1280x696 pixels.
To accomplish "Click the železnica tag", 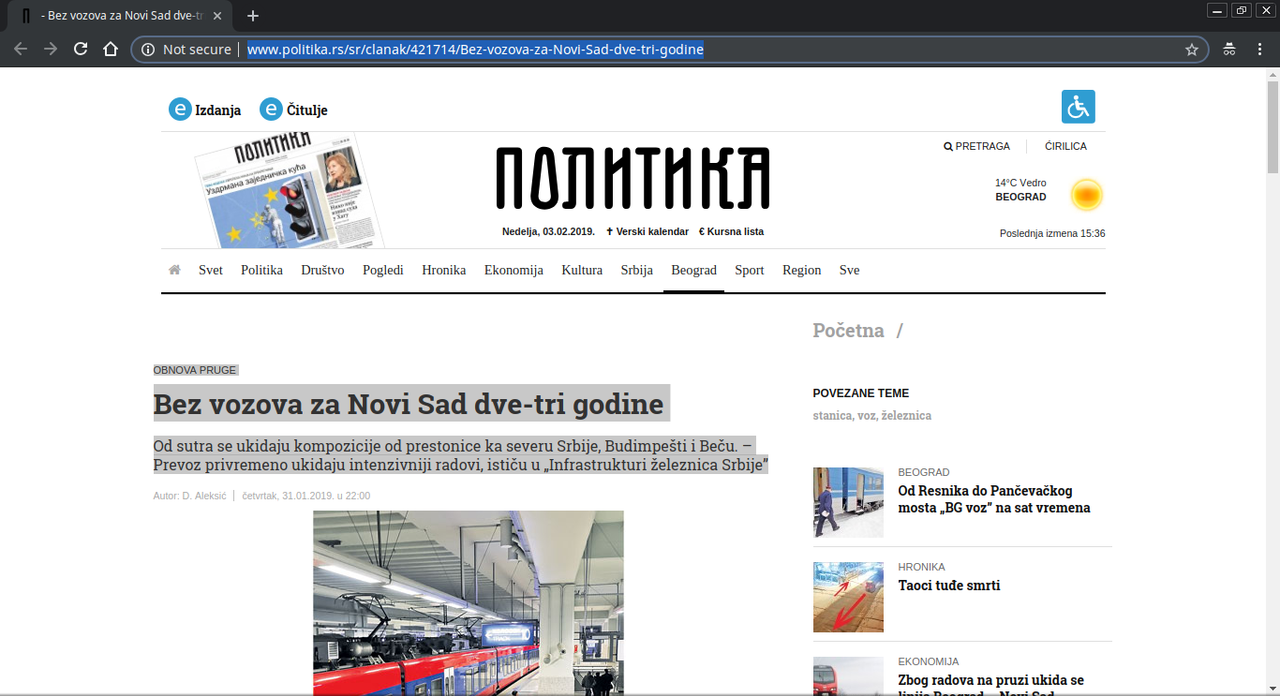I will tap(907, 415).
